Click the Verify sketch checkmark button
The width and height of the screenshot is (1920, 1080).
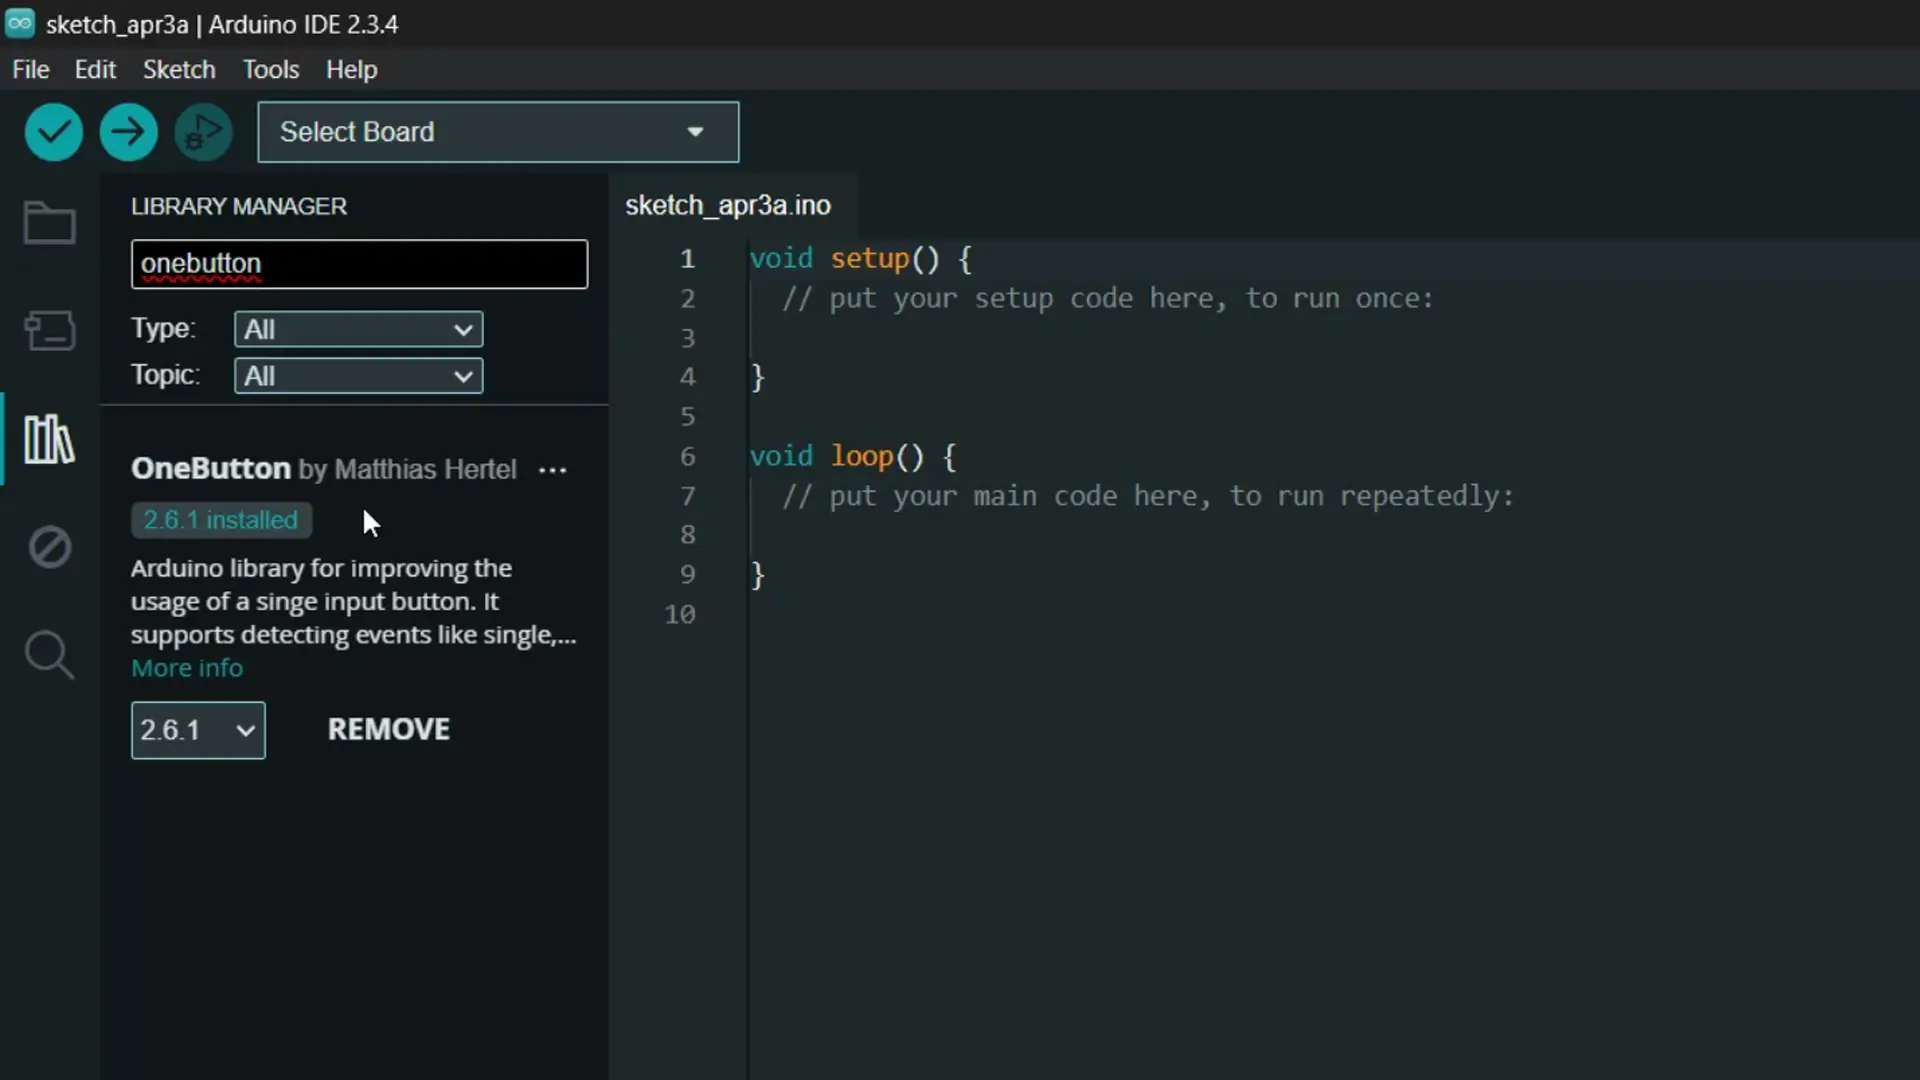53,132
